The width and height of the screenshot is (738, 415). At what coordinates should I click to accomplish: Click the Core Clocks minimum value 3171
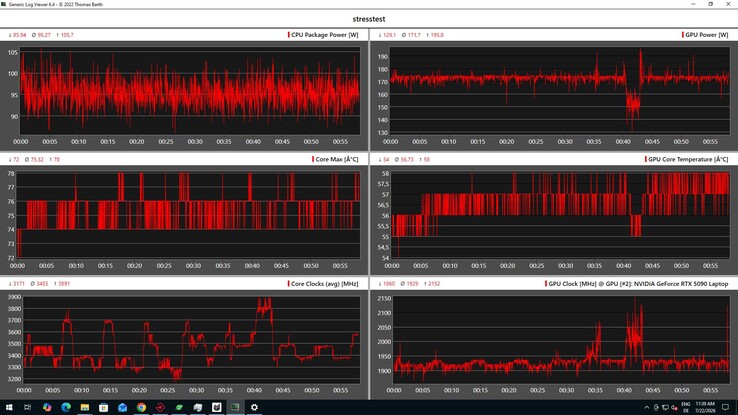click(x=19, y=284)
